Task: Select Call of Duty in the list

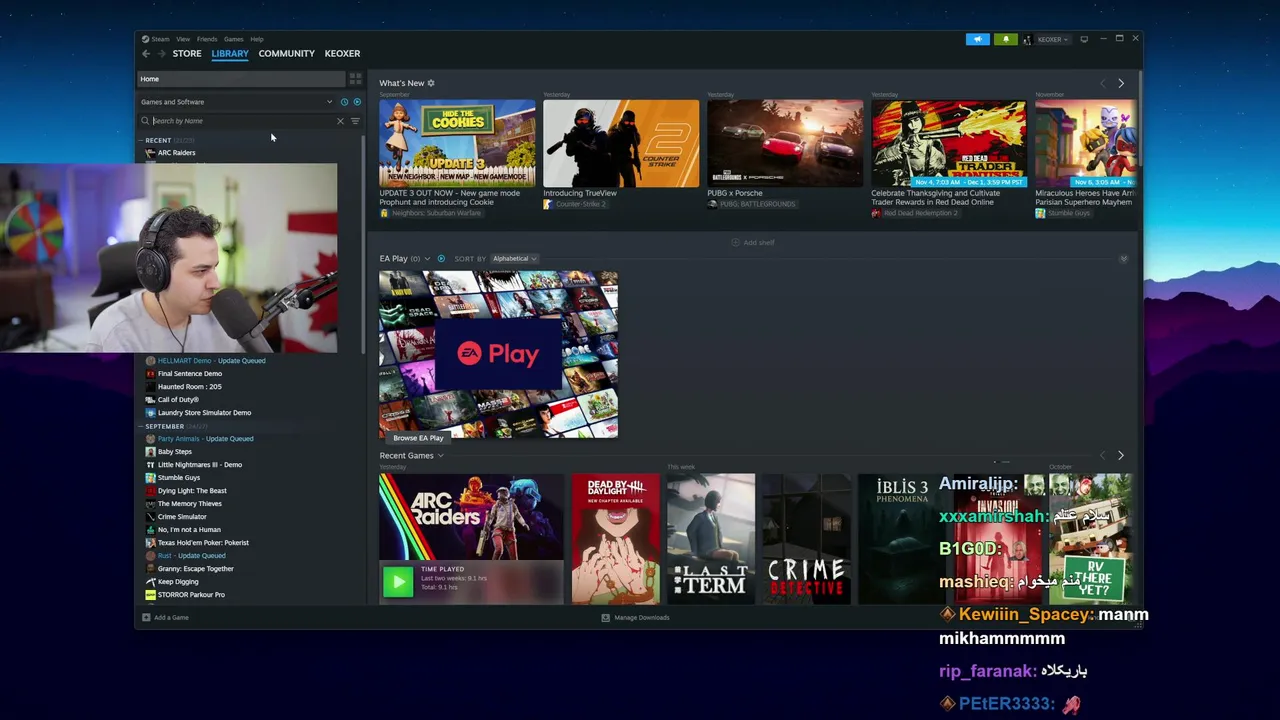Action: coord(172,400)
